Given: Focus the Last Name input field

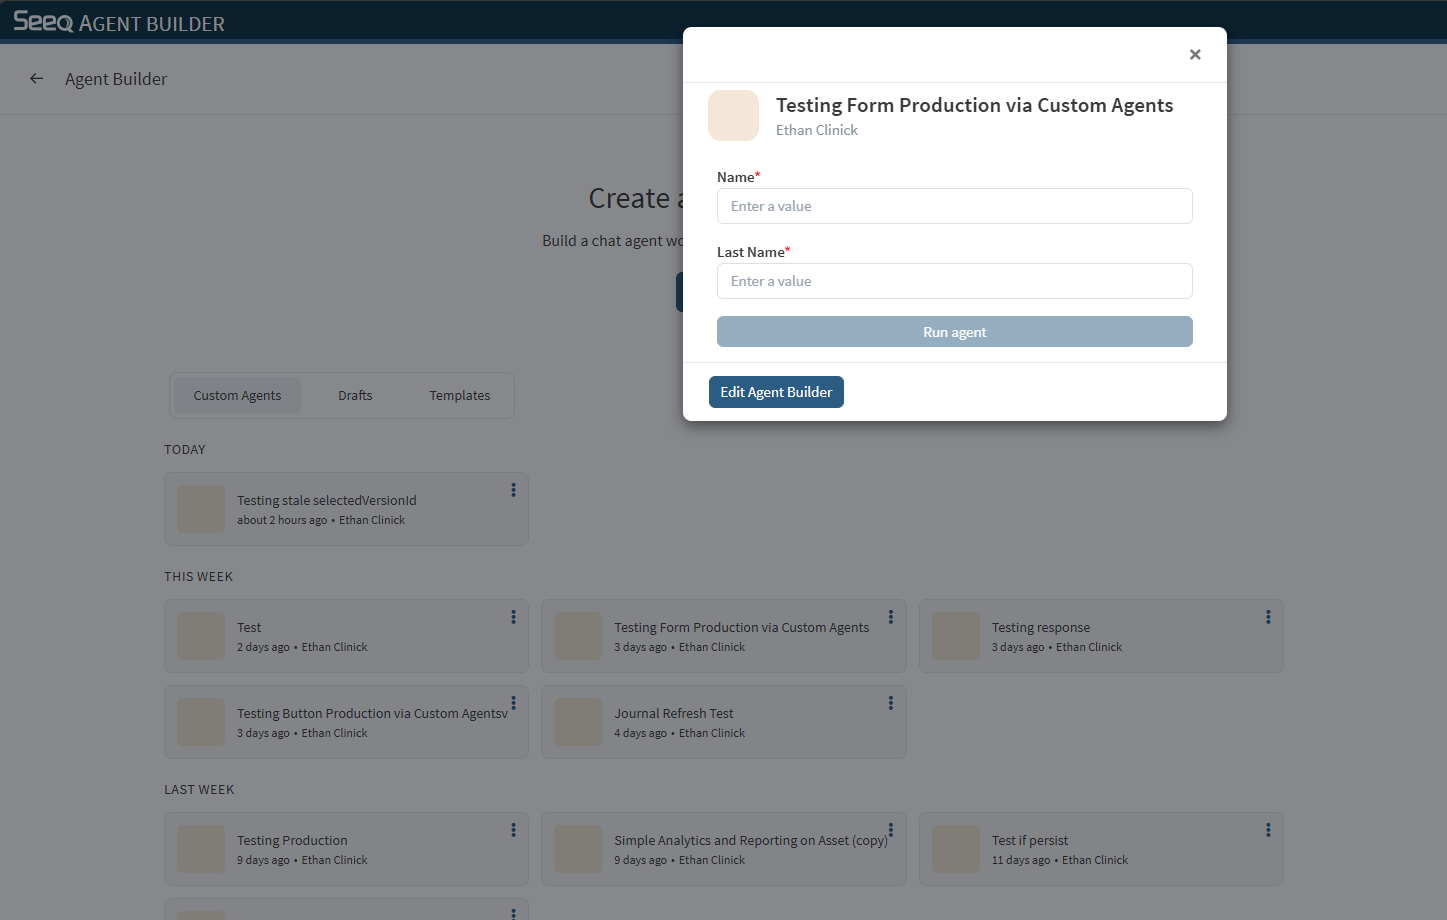Looking at the screenshot, I should click(x=955, y=281).
